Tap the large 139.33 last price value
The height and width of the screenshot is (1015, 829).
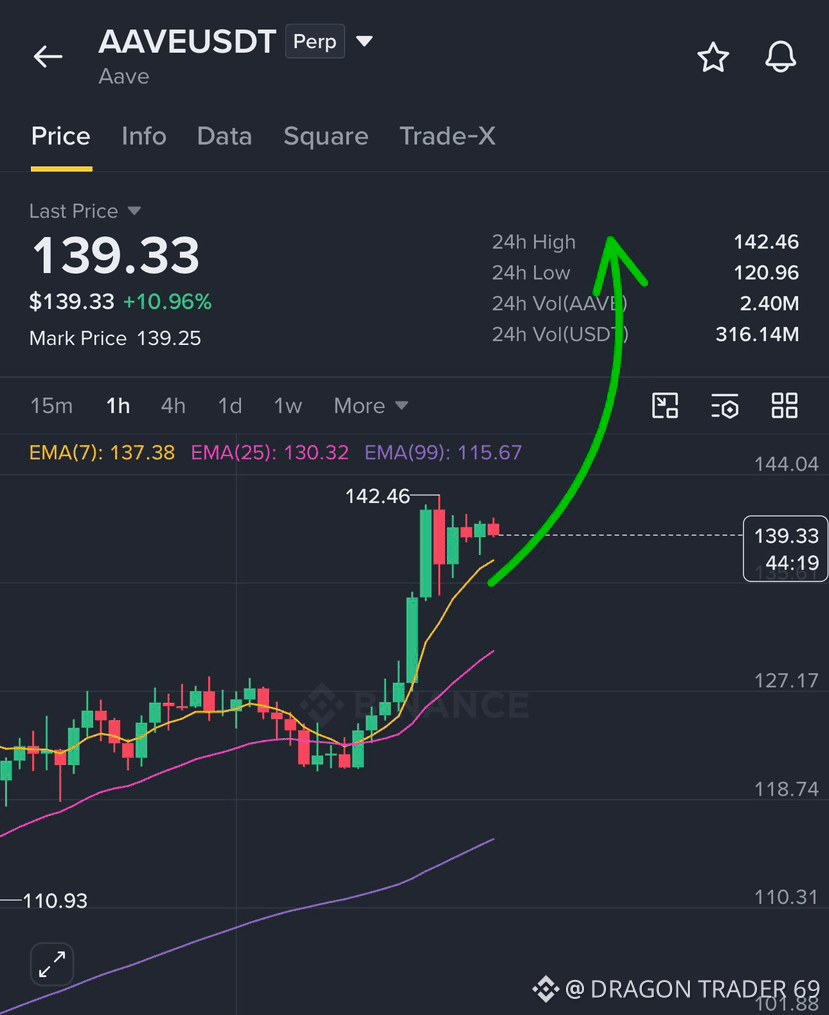(x=116, y=256)
